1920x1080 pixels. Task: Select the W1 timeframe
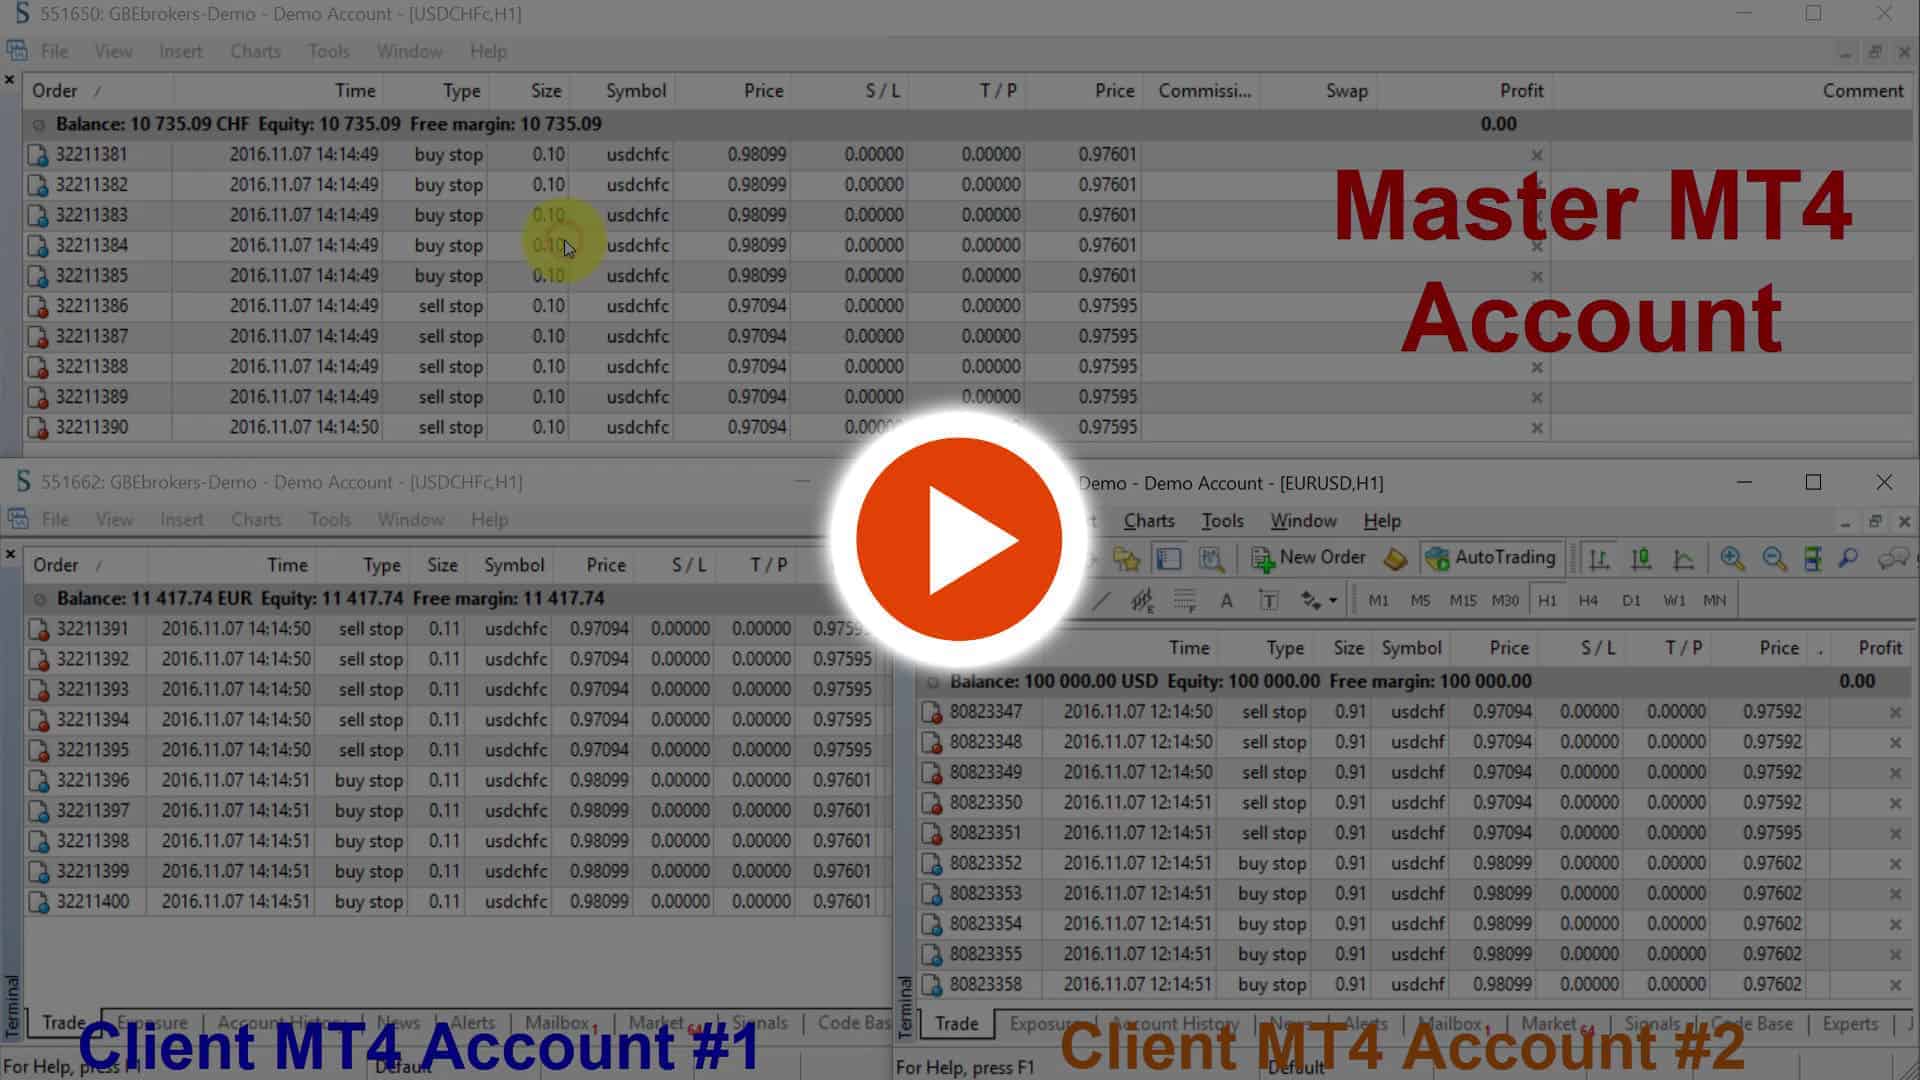point(1674,600)
